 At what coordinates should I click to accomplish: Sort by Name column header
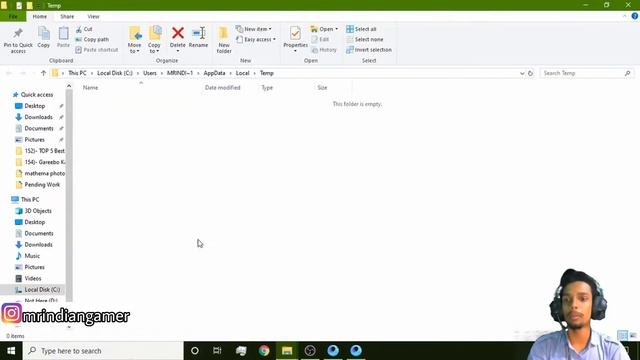pos(90,88)
